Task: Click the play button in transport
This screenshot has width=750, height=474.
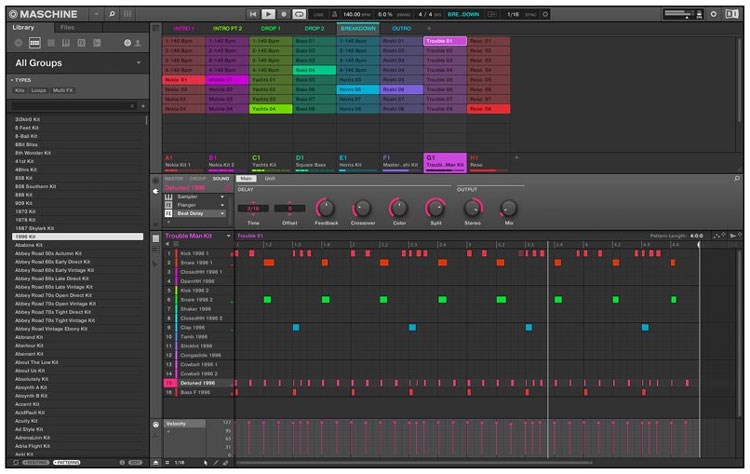Action: [268, 14]
